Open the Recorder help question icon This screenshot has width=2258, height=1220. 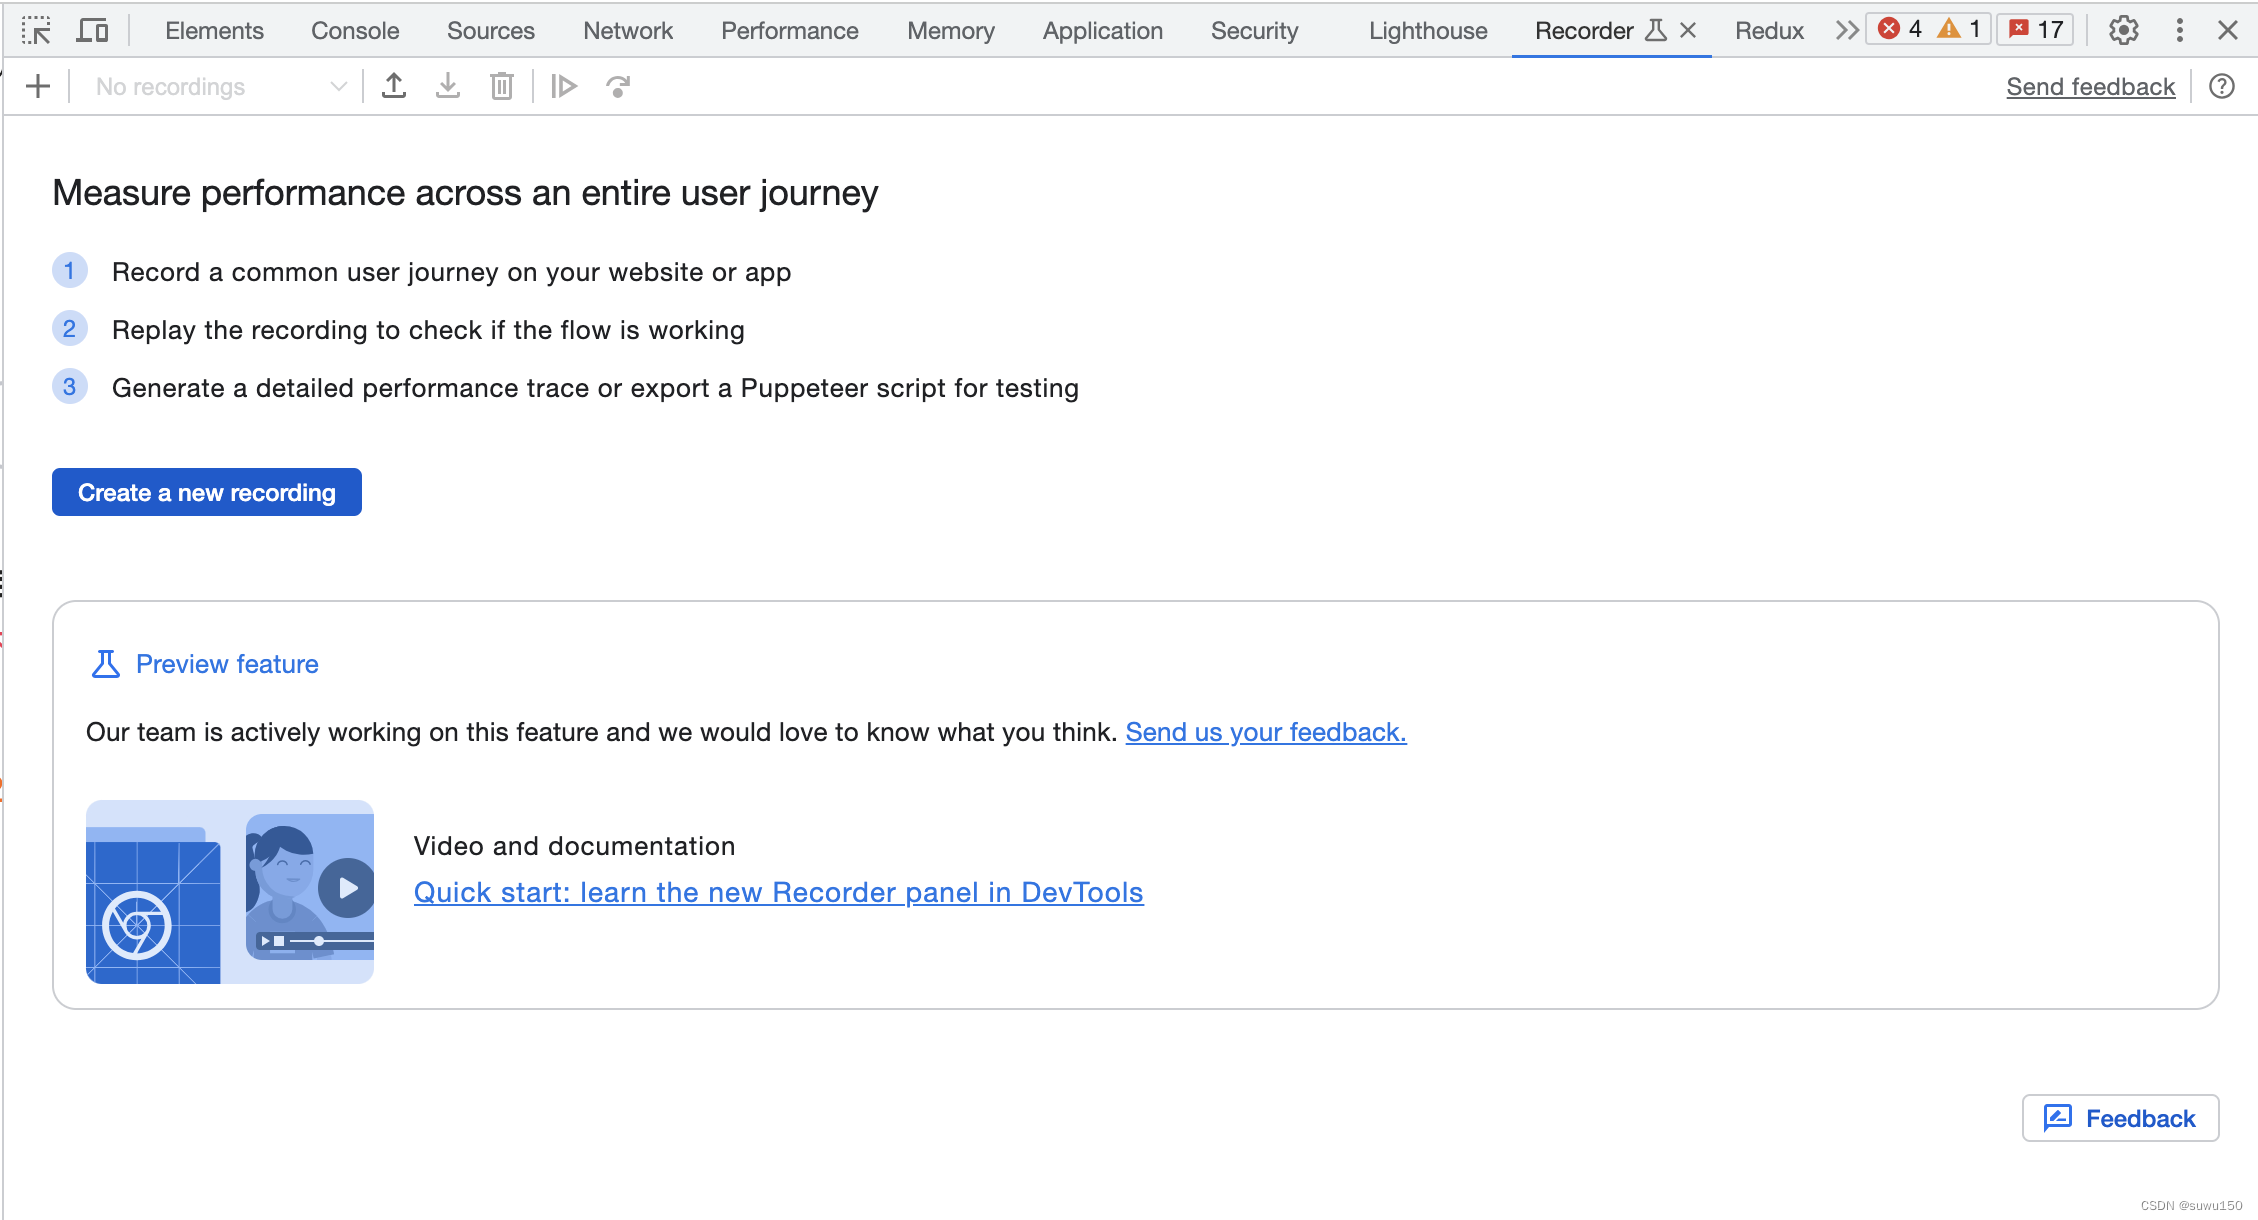click(x=2222, y=87)
